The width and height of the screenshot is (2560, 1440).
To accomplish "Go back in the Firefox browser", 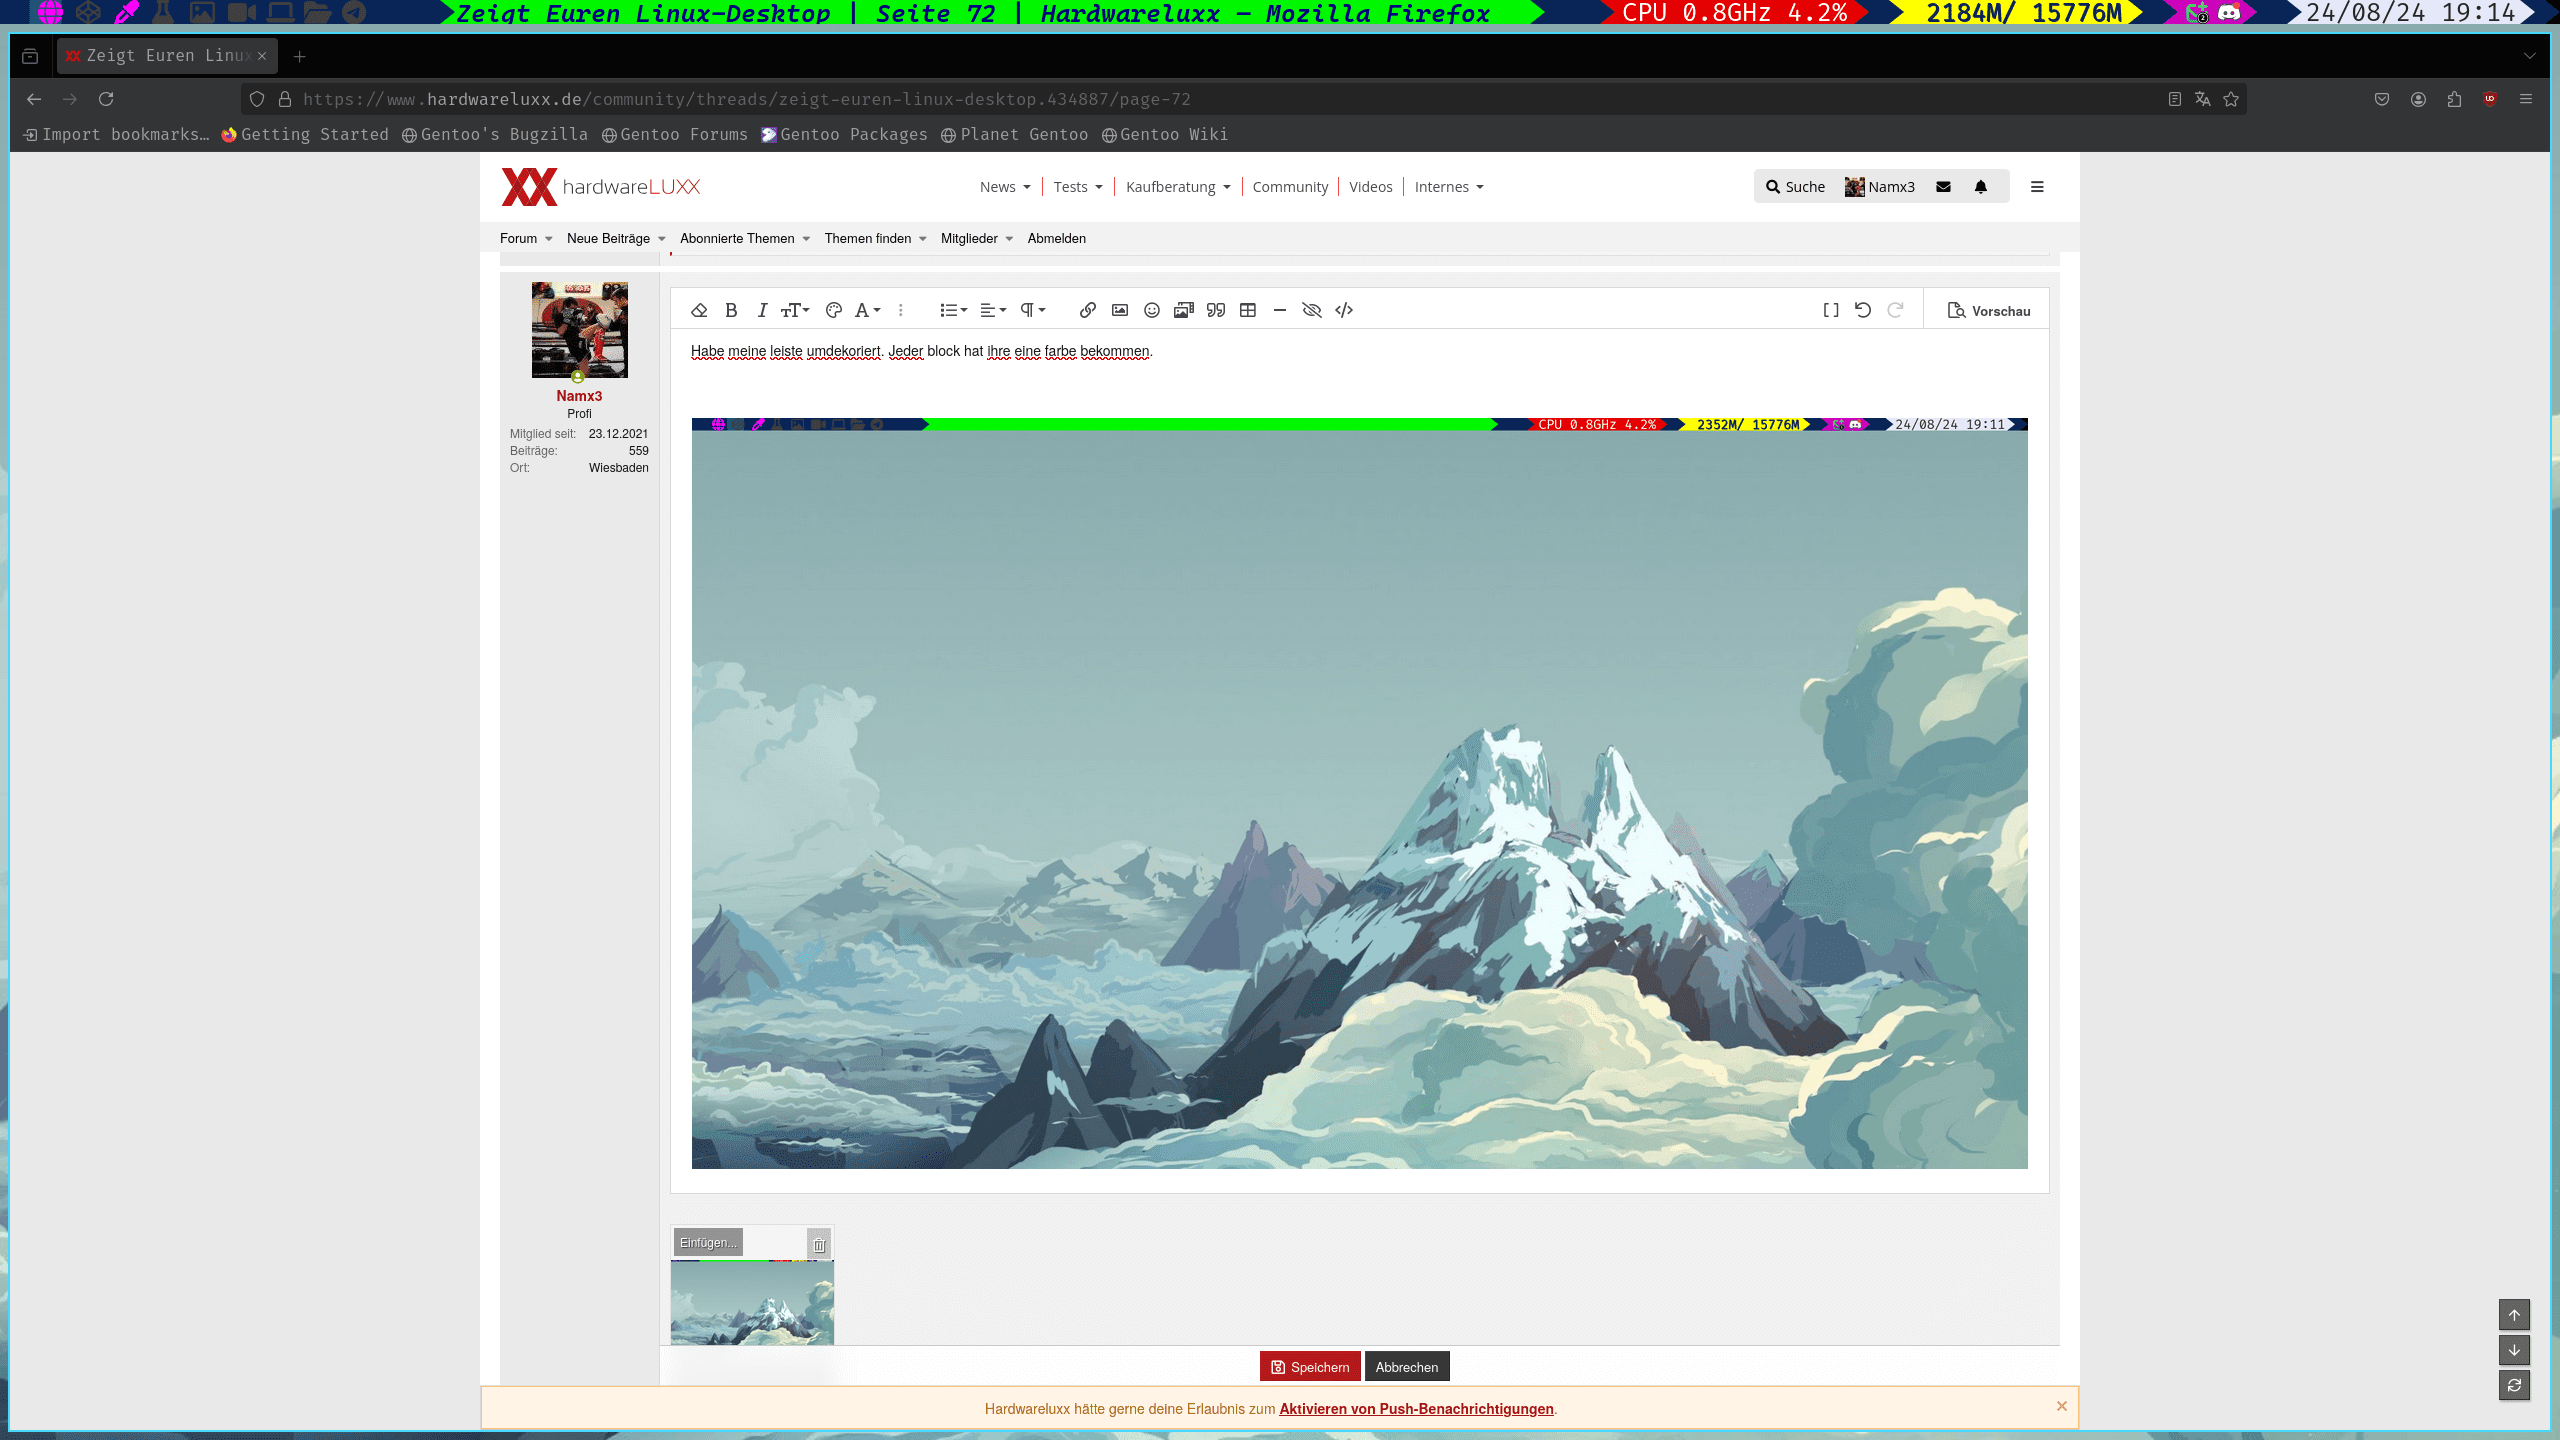I will [x=34, y=99].
